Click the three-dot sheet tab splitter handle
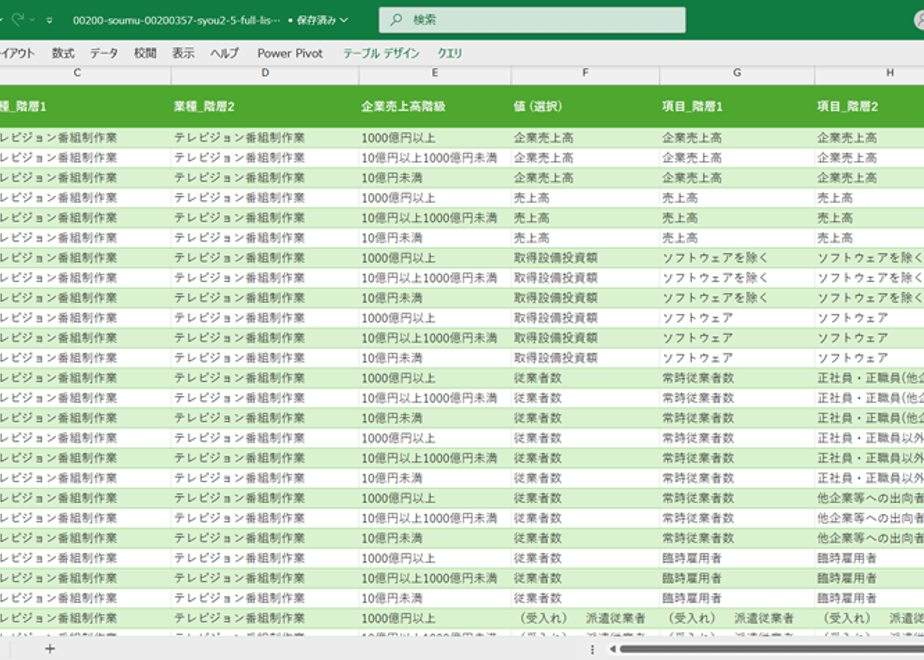The height and width of the screenshot is (660, 924). (592, 649)
